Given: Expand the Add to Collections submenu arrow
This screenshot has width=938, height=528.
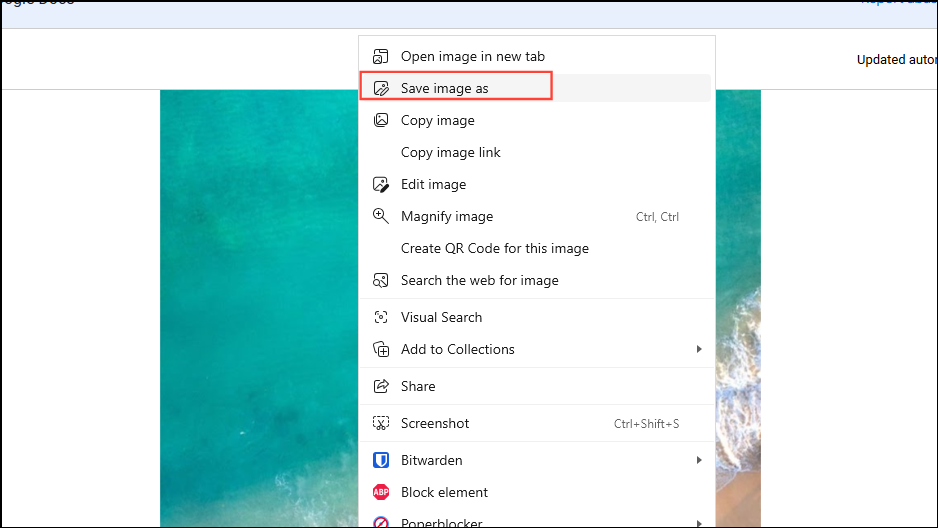Looking at the screenshot, I should [699, 349].
